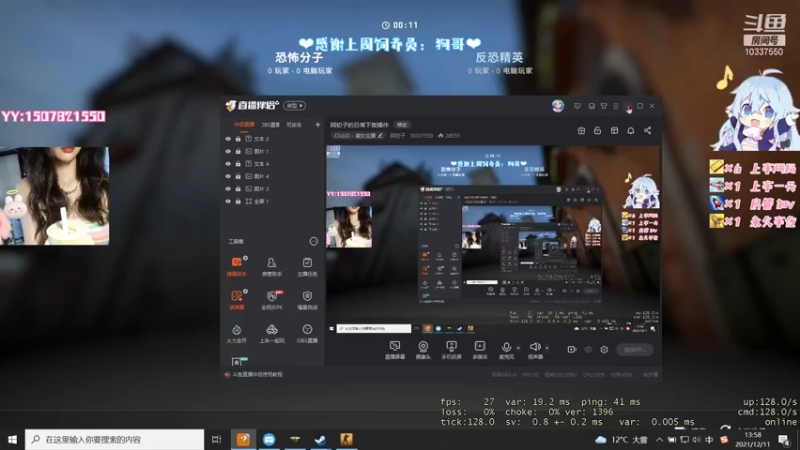The height and width of the screenshot is (450, 800).
Task: Open the Windows Start menu
Action: click(x=12, y=439)
